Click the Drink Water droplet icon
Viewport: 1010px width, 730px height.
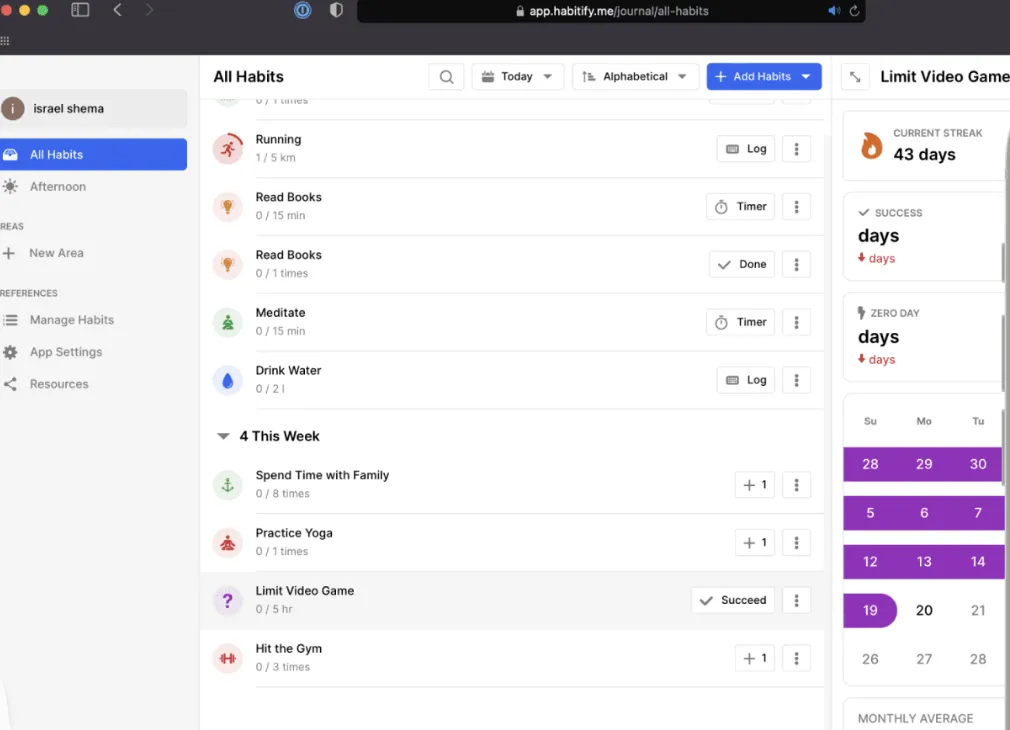[x=228, y=380]
